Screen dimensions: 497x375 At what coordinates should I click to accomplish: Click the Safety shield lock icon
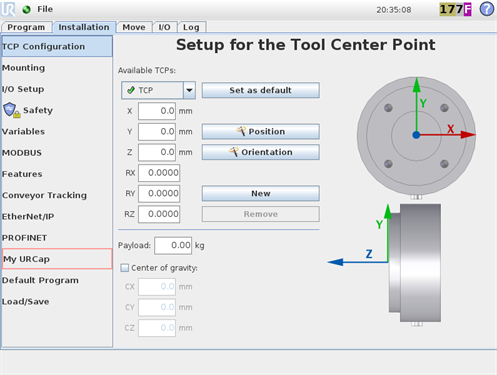pos(12,110)
